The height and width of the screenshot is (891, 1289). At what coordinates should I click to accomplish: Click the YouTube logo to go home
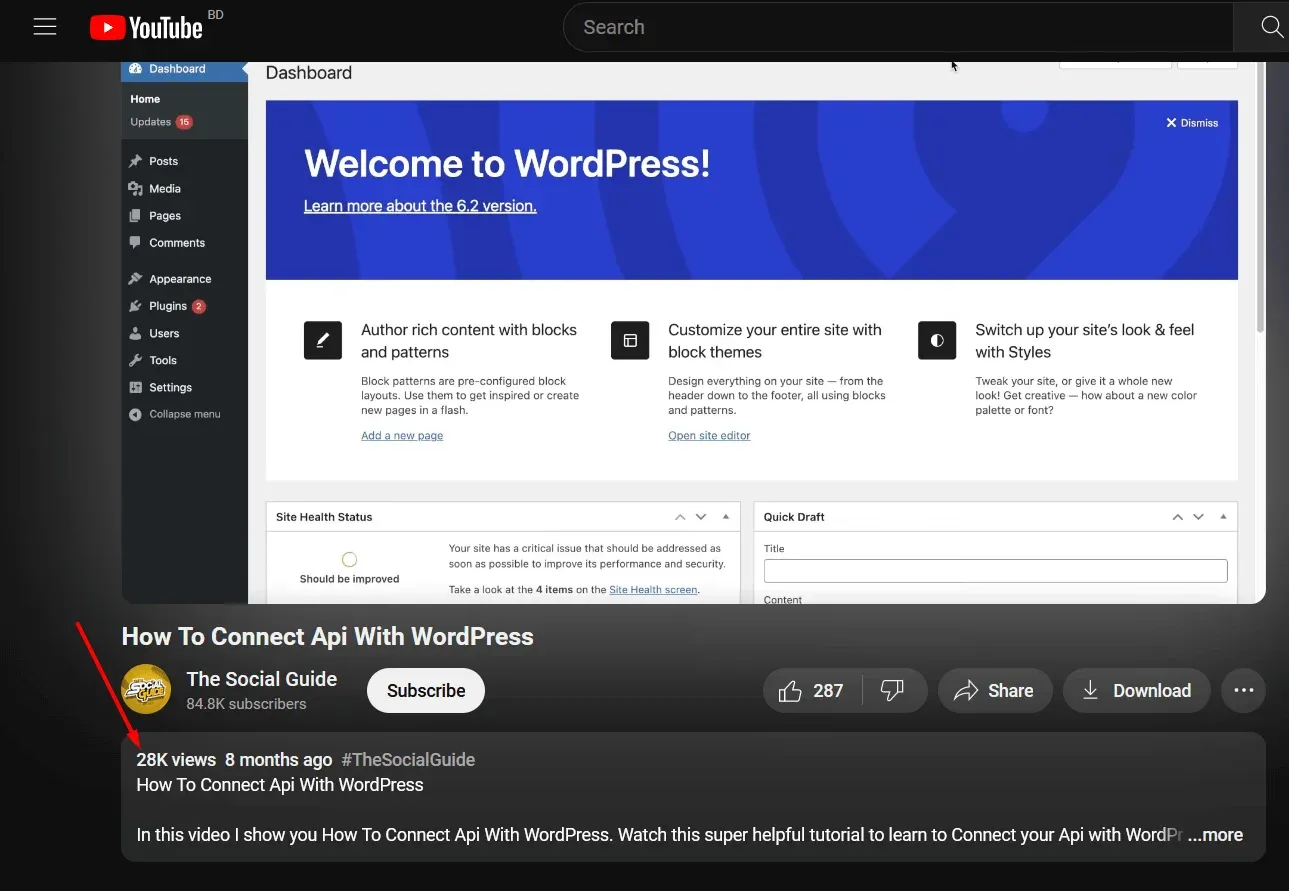click(x=146, y=28)
